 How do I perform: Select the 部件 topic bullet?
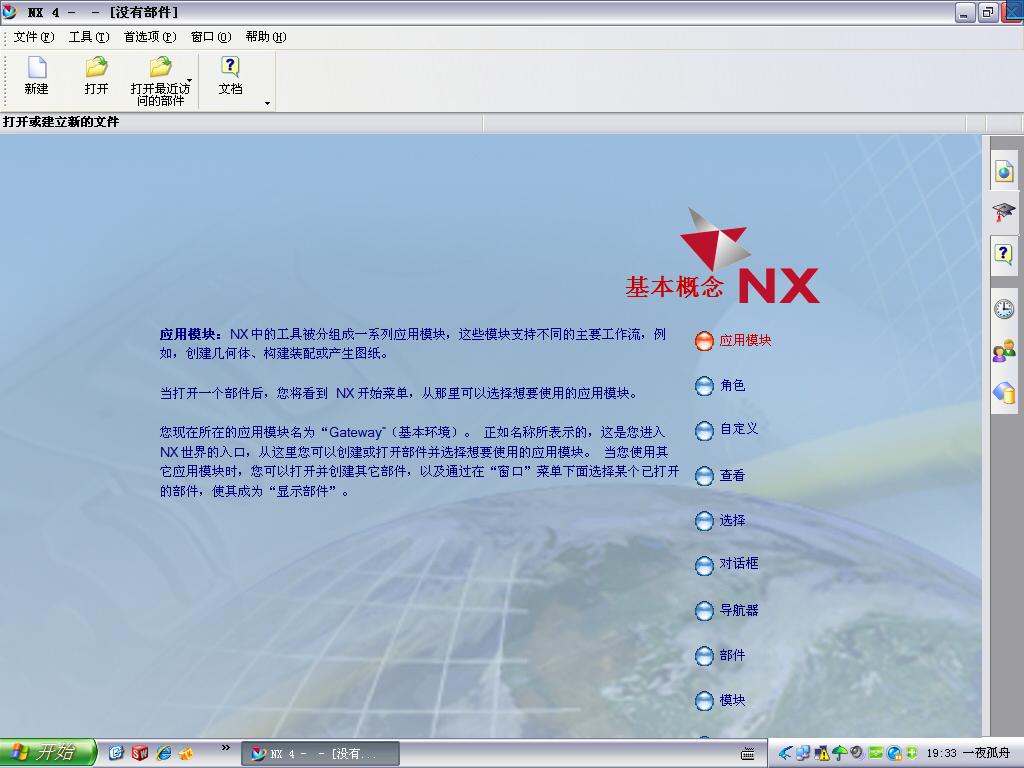tap(704, 656)
